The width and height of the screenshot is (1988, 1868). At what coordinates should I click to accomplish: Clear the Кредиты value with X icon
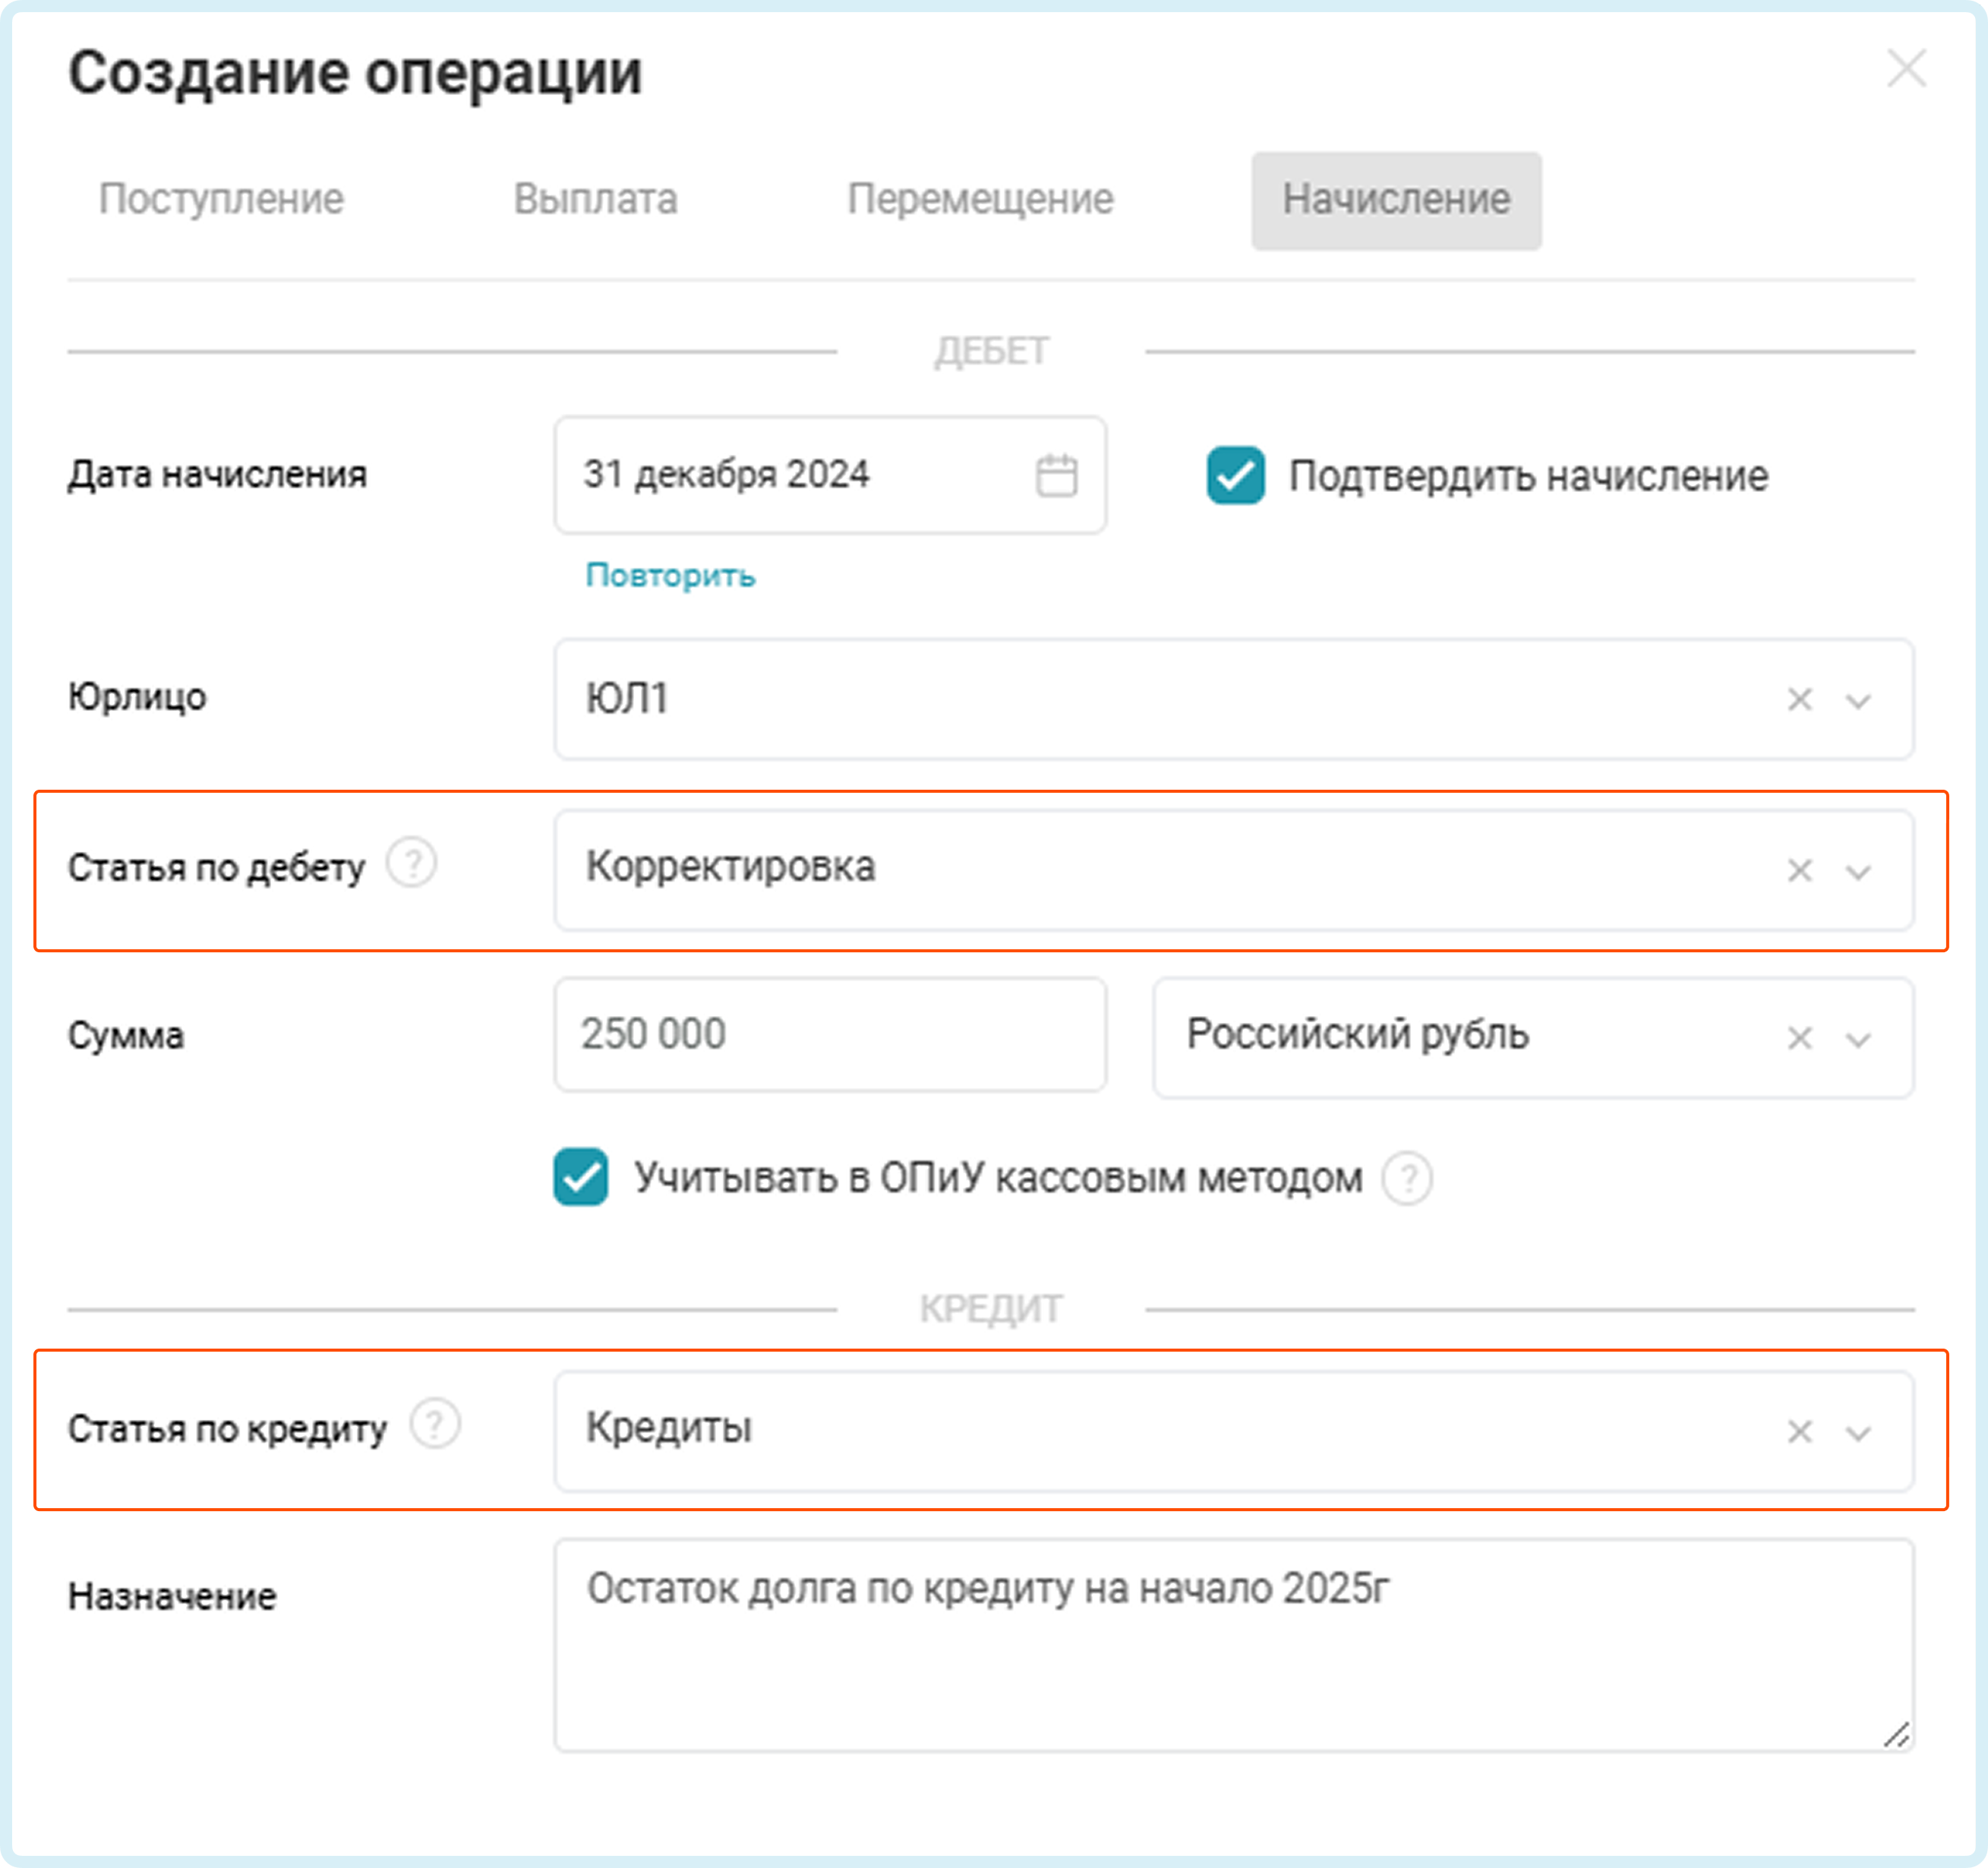(x=1799, y=1432)
